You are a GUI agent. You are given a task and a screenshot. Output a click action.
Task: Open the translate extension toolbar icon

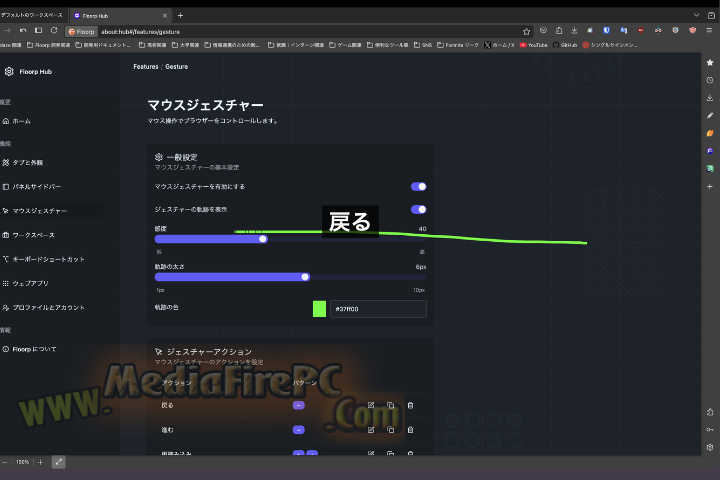(x=624, y=30)
